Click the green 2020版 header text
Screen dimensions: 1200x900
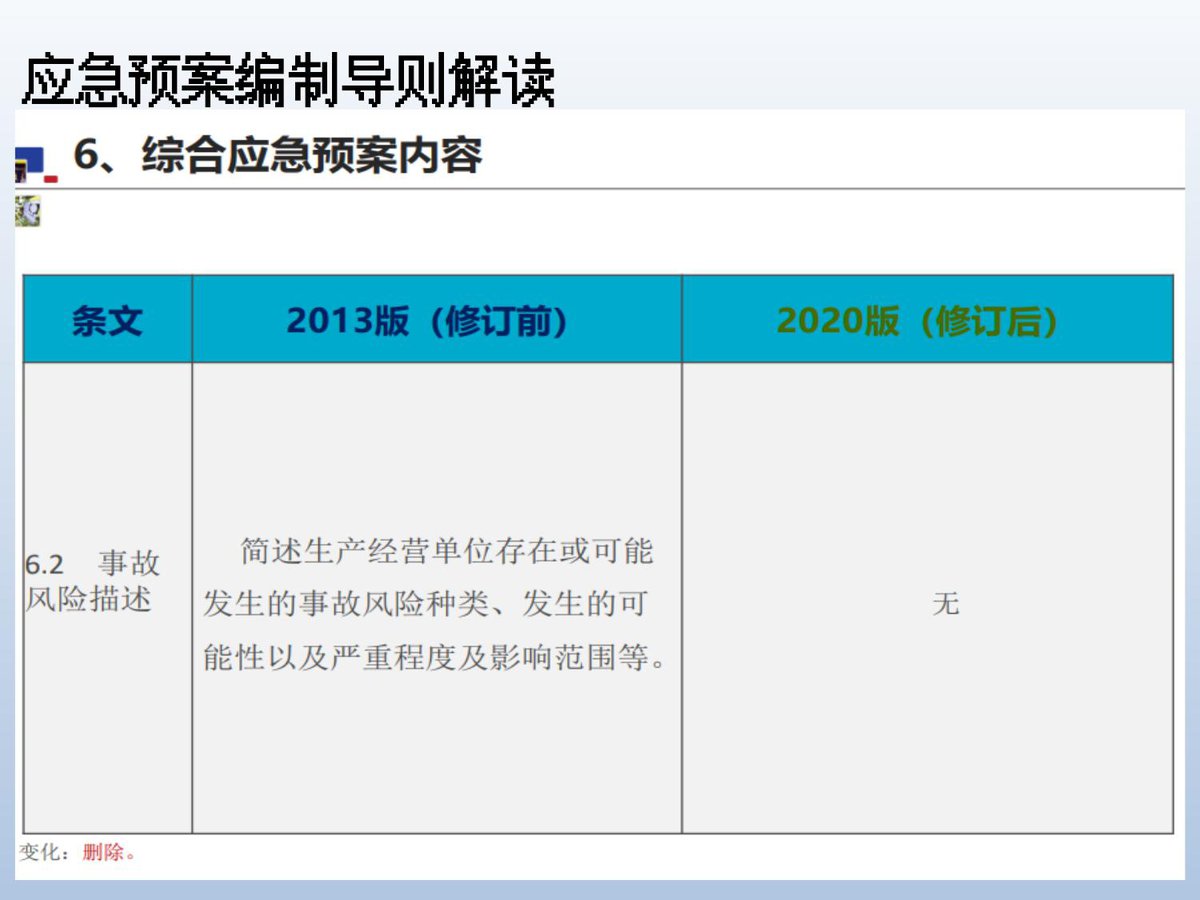click(838, 320)
